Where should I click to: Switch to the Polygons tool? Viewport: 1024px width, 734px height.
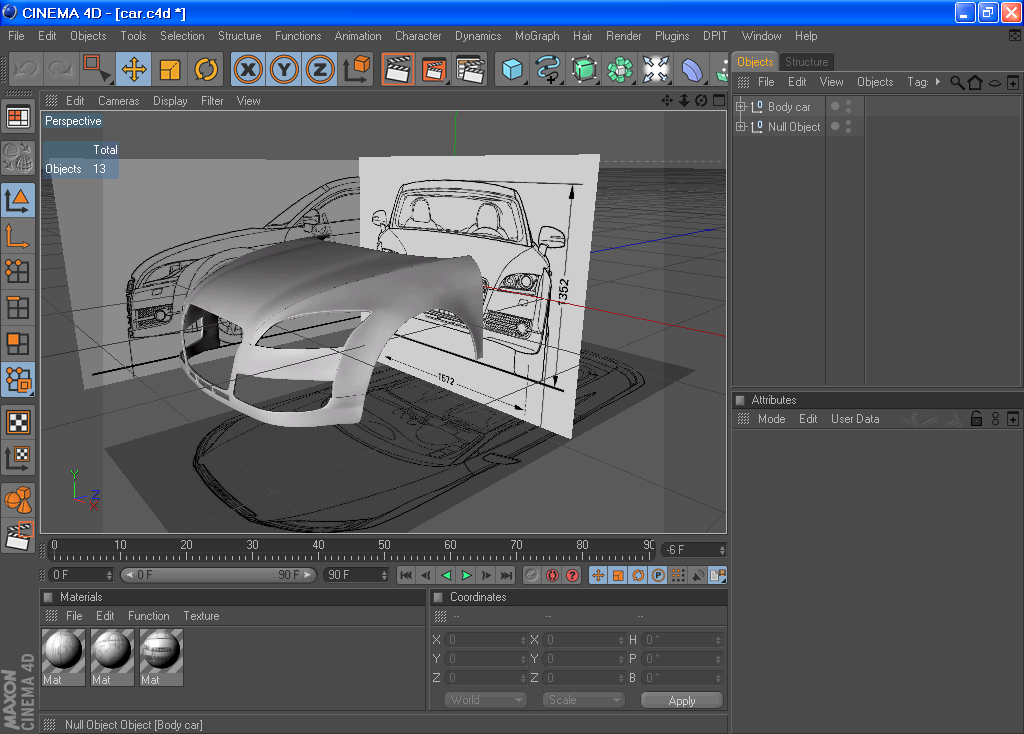(18, 343)
